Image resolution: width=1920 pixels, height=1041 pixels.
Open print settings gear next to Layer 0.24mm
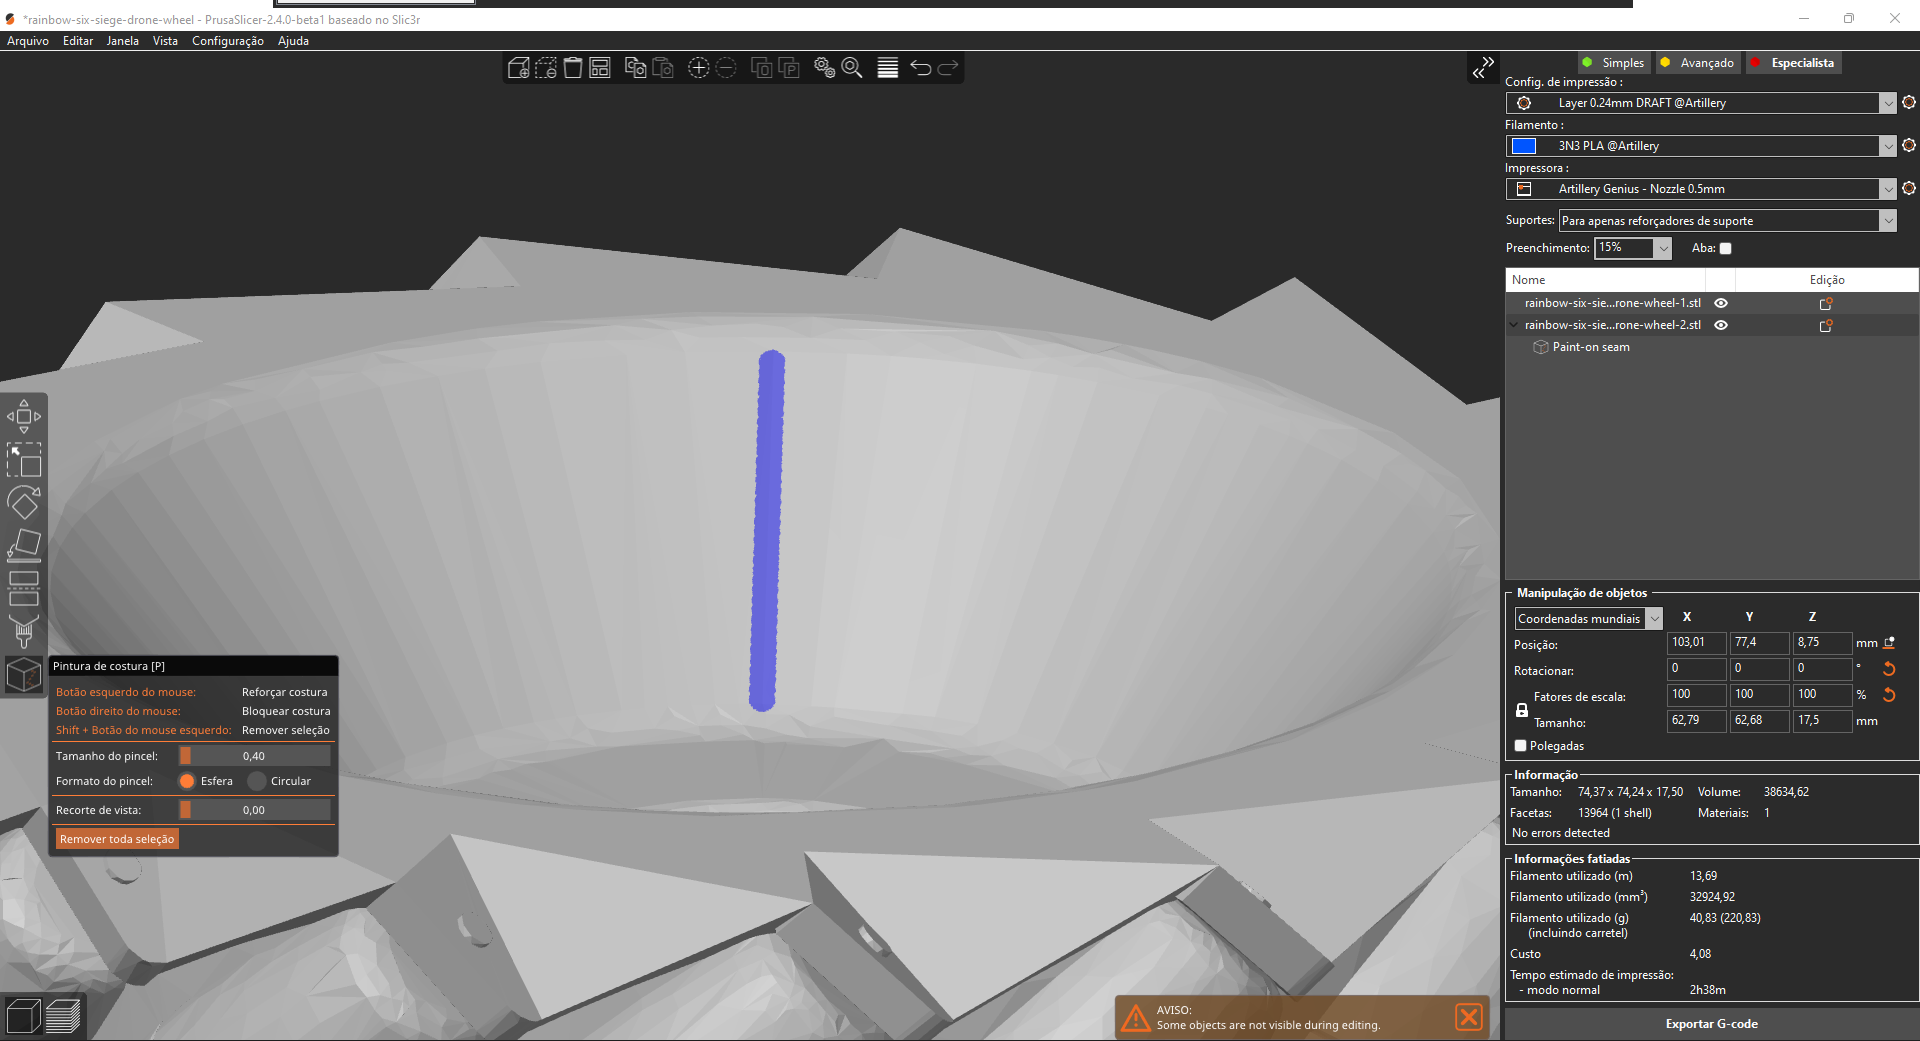pos(1909,103)
